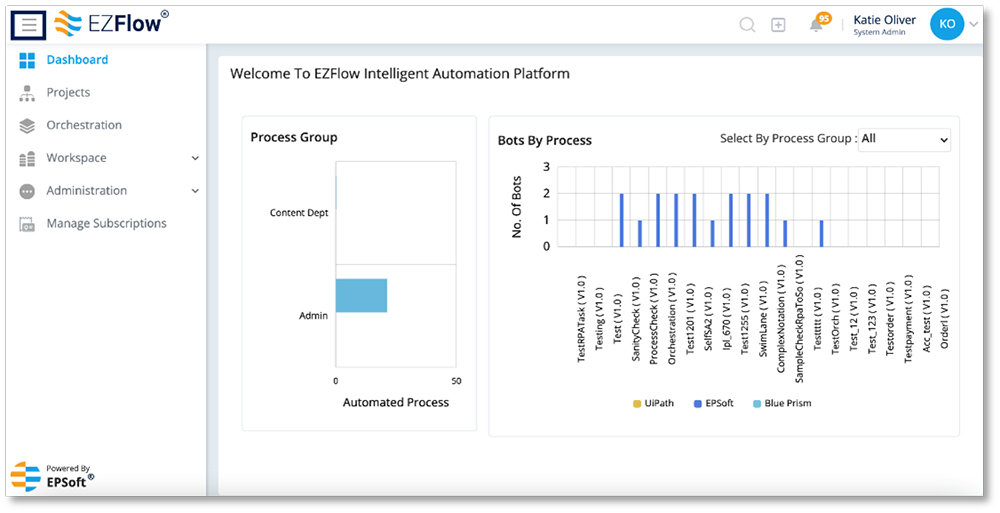Click the ProcessCheck ( V1.0 ) chart bar
1000x513 pixels.
coord(658,219)
